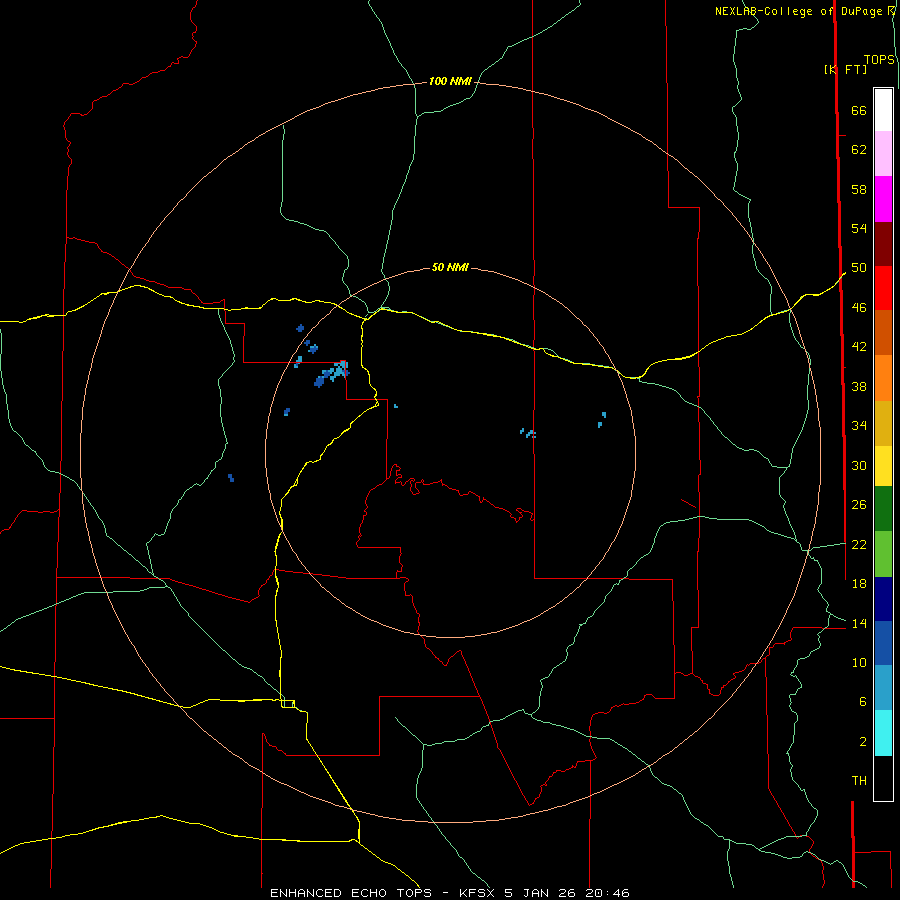Image resolution: width=900 pixels, height=900 pixels.
Task: Pick the light green legend band
Action: 883,554
